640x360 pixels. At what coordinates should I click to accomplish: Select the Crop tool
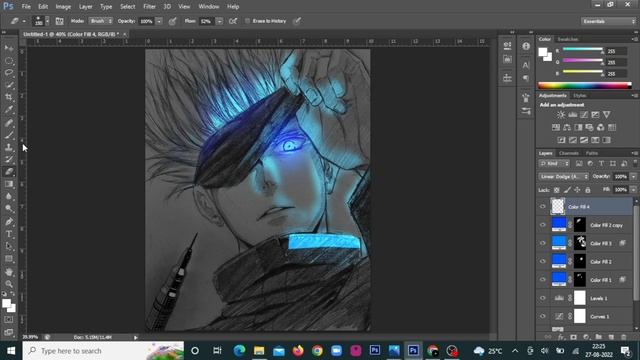tap(9, 97)
